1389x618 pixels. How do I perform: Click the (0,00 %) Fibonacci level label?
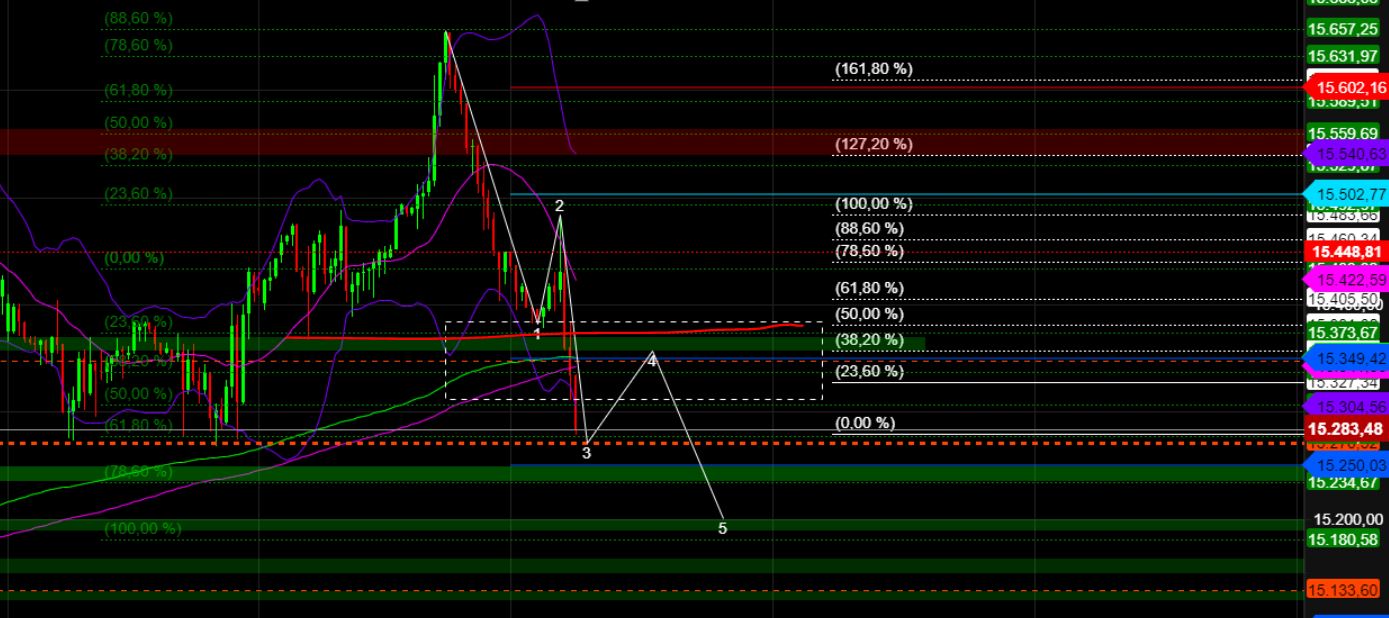pos(865,423)
